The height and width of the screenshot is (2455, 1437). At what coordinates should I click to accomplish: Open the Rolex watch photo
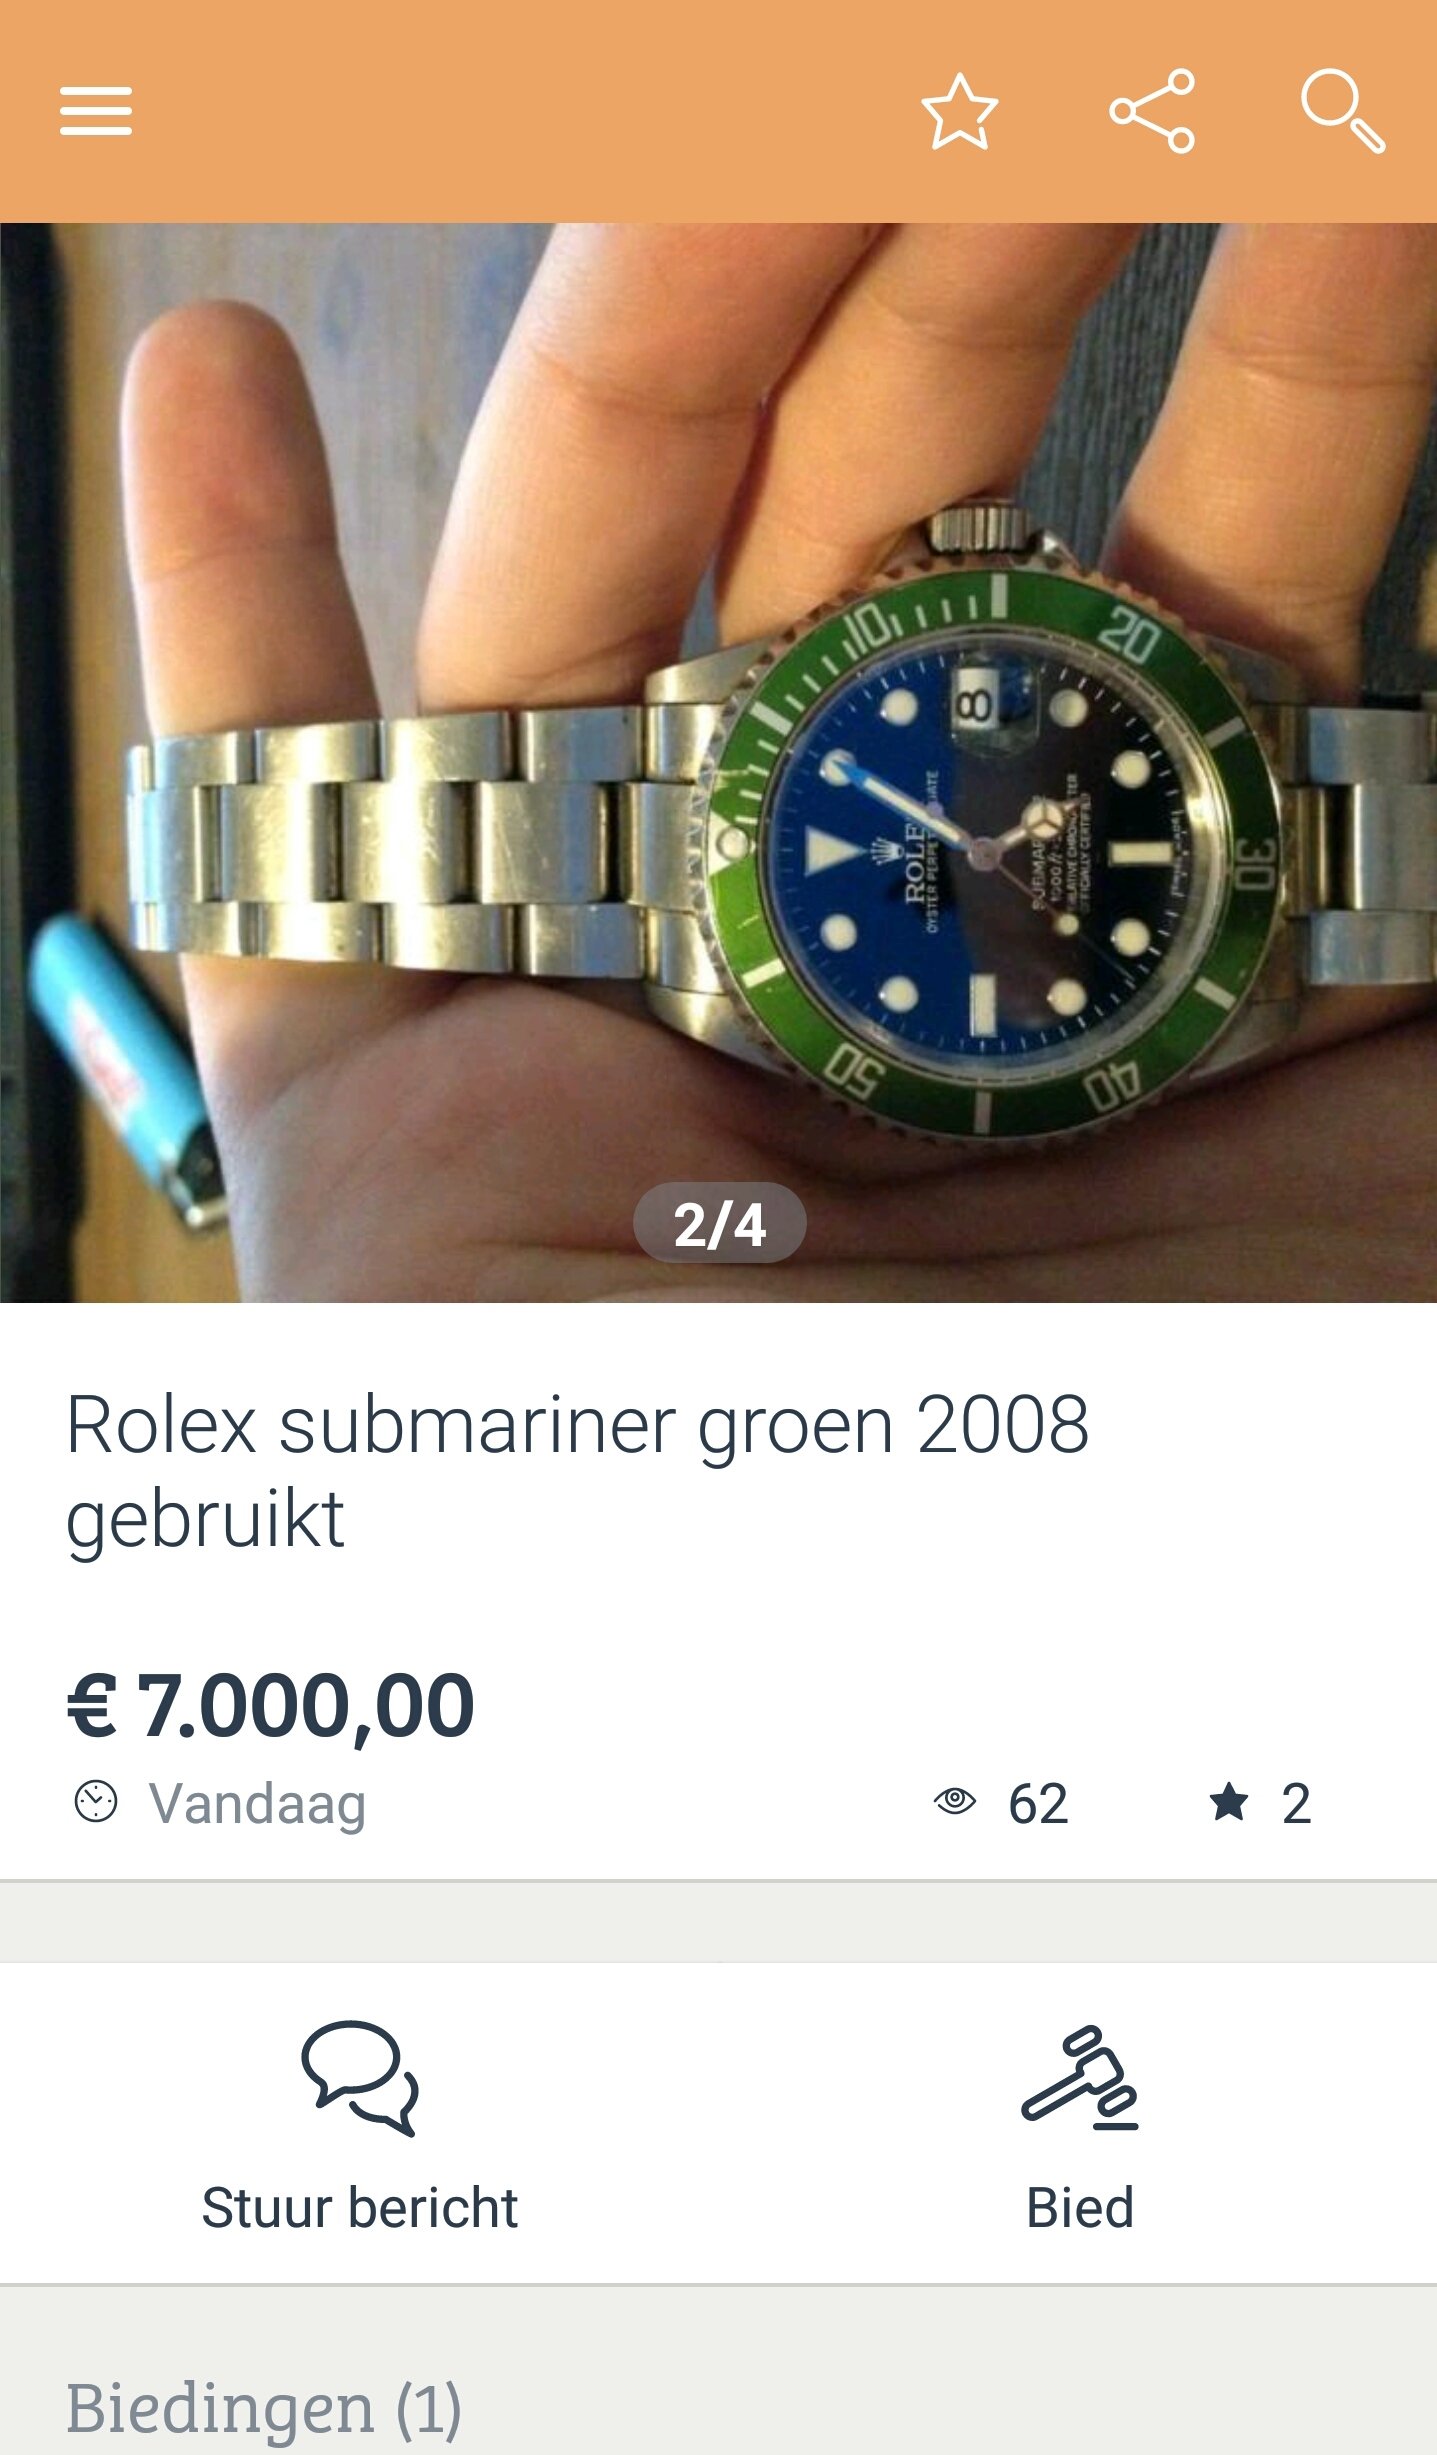[718, 762]
